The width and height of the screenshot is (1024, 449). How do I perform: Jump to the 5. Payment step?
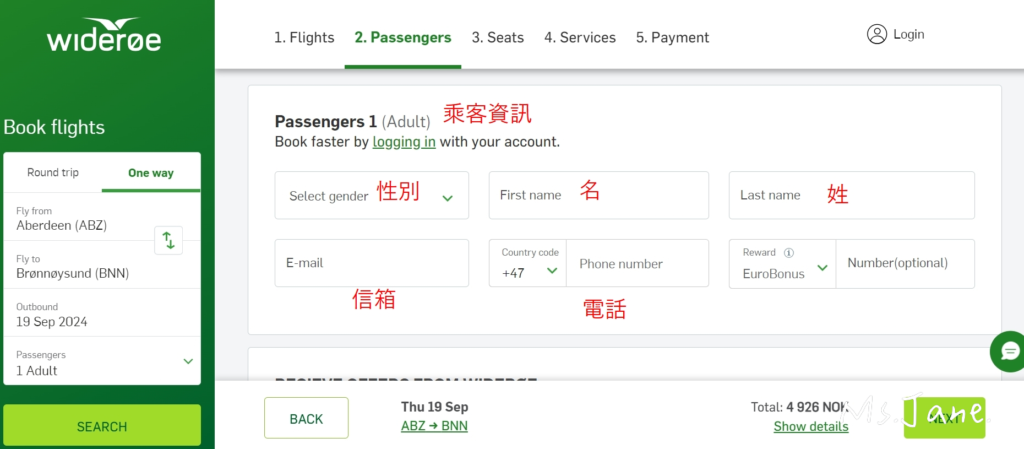coord(672,38)
